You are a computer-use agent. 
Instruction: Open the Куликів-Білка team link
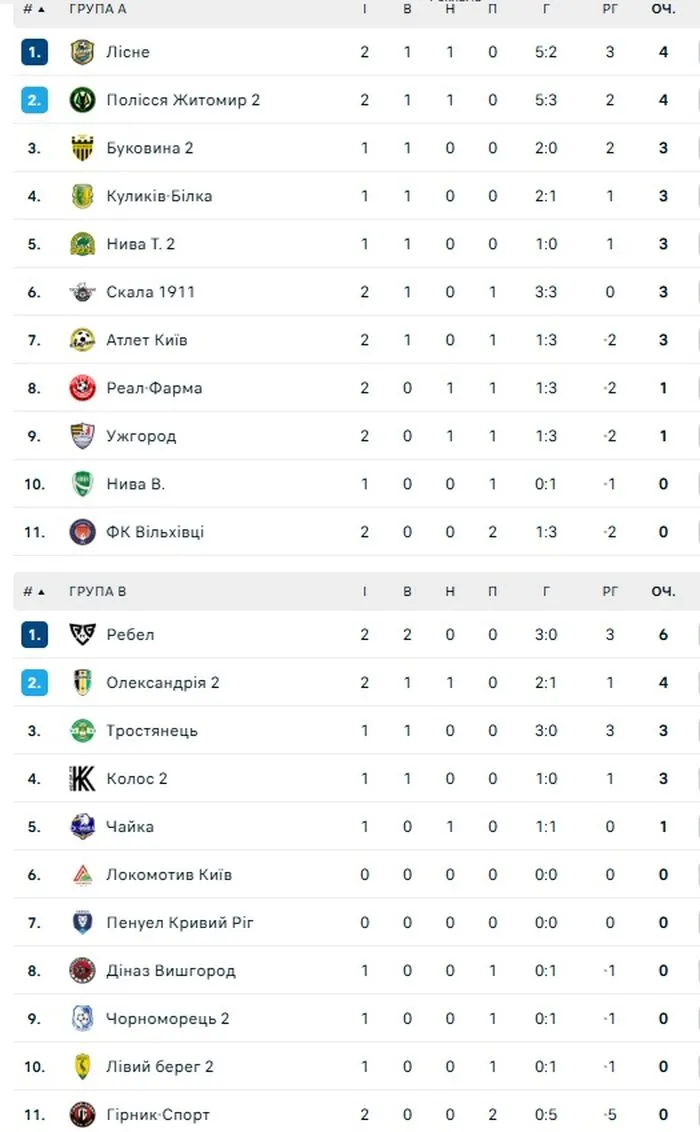pyautogui.click(x=159, y=196)
